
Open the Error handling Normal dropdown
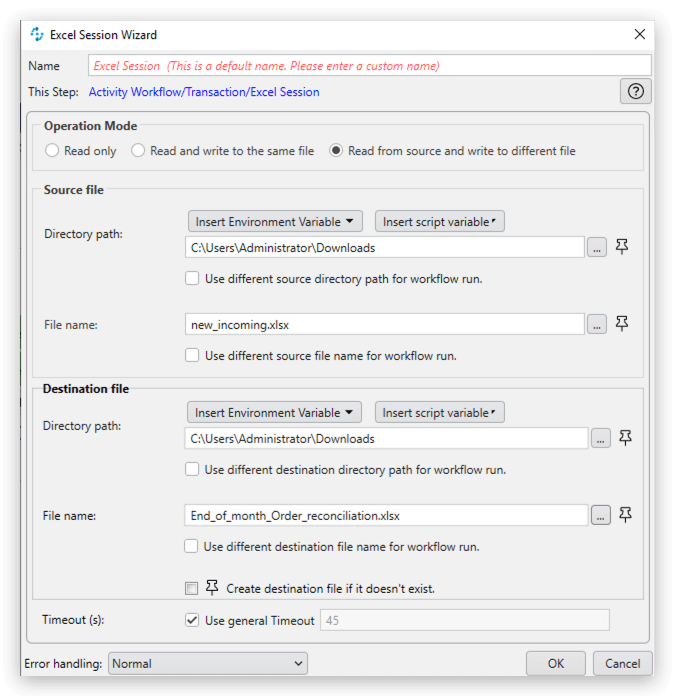(208, 664)
